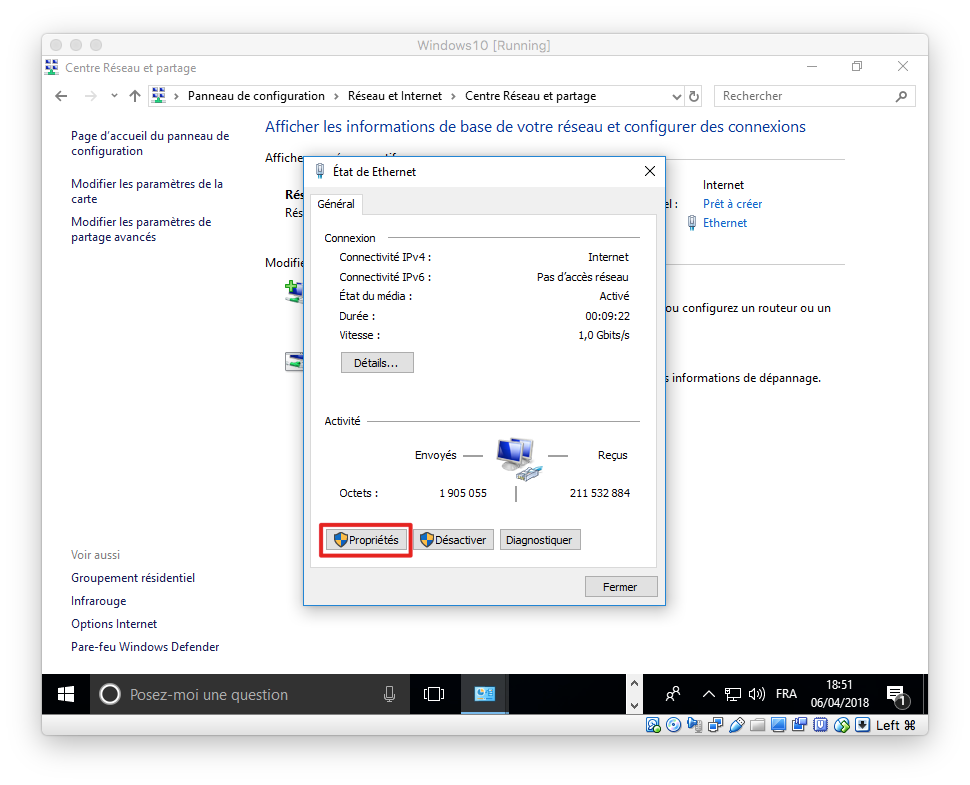Image resolution: width=970 pixels, height=785 pixels.
Task: Click the Désactiver button
Action: tap(453, 540)
